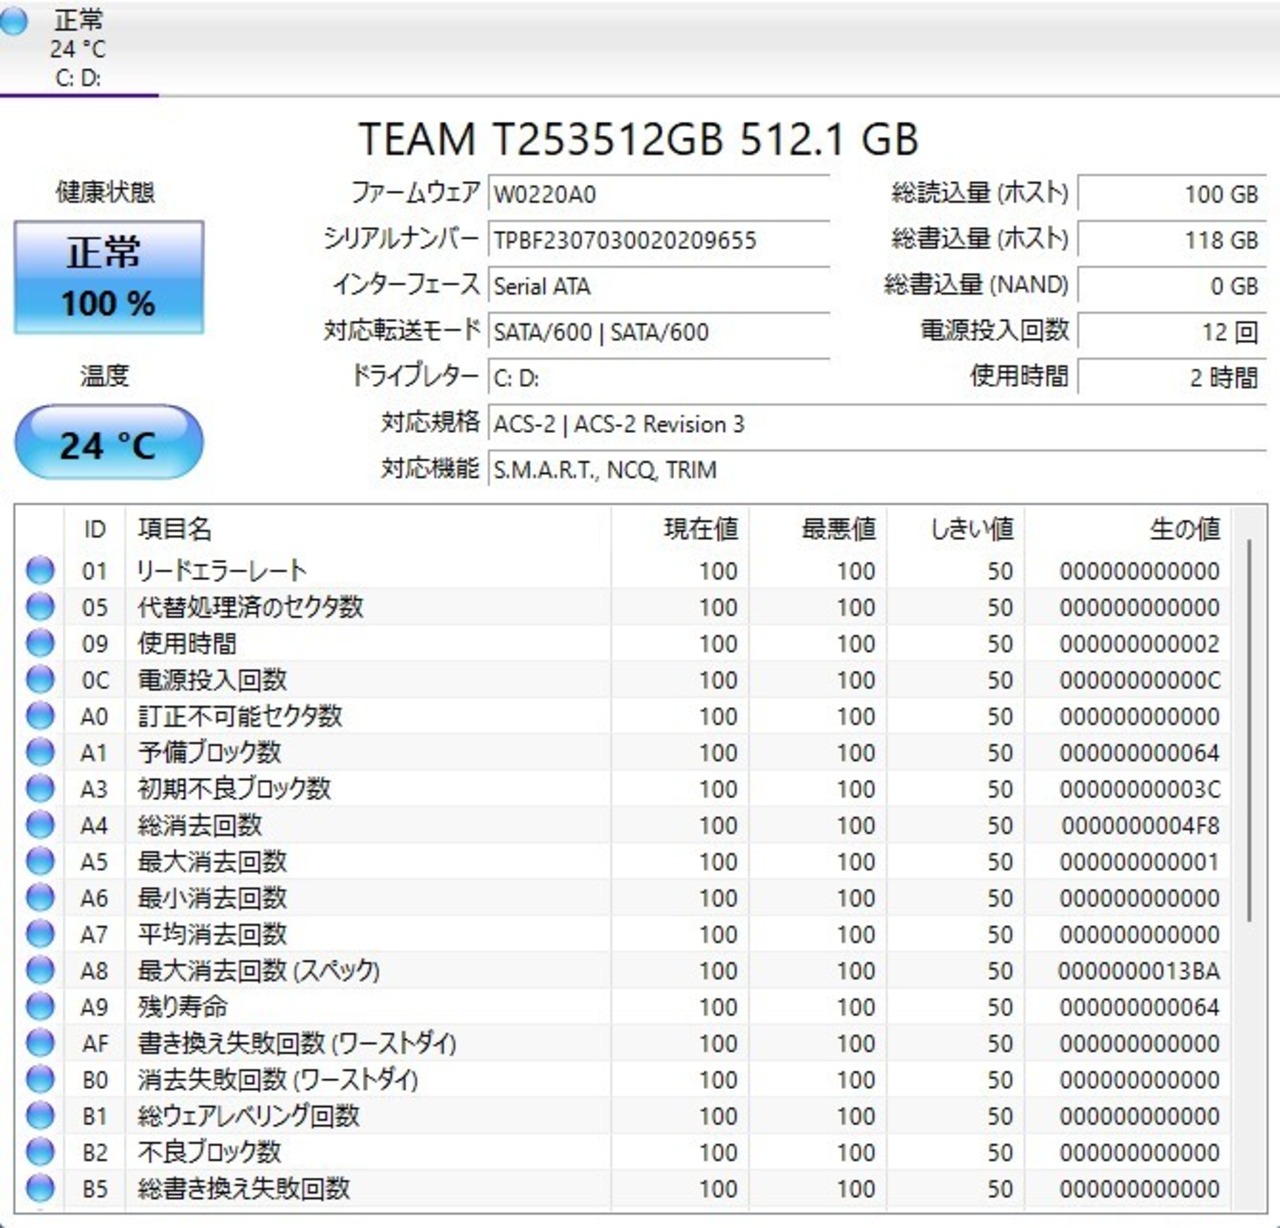Click the status circle for row 09 使用時間
The image size is (1280, 1228).
[40, 643]
